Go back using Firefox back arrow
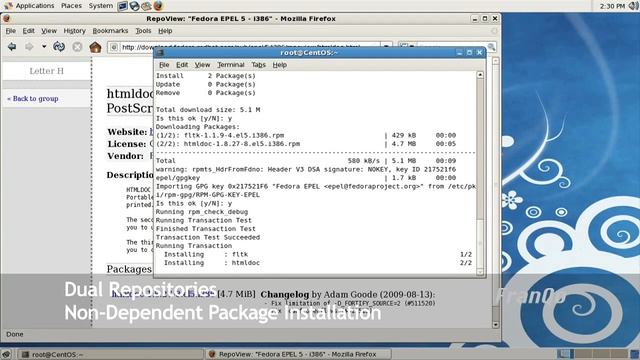640x360 pixels. click(x=12, y=47)
